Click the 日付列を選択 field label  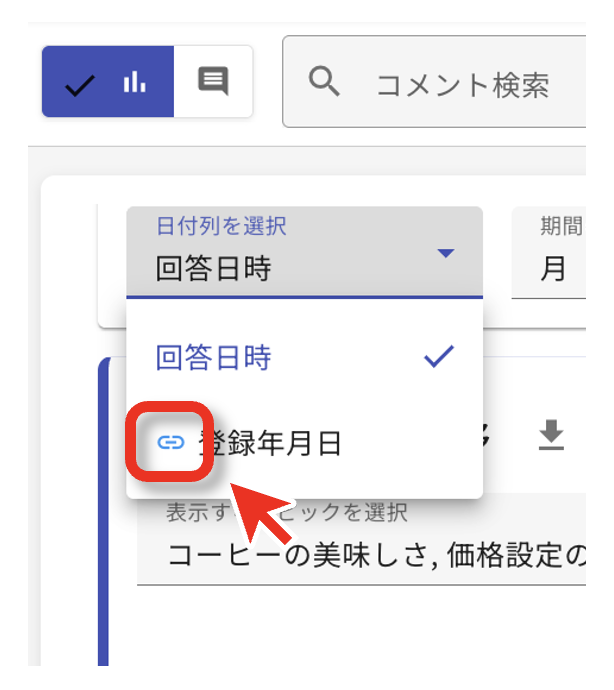tap(222, 226)
